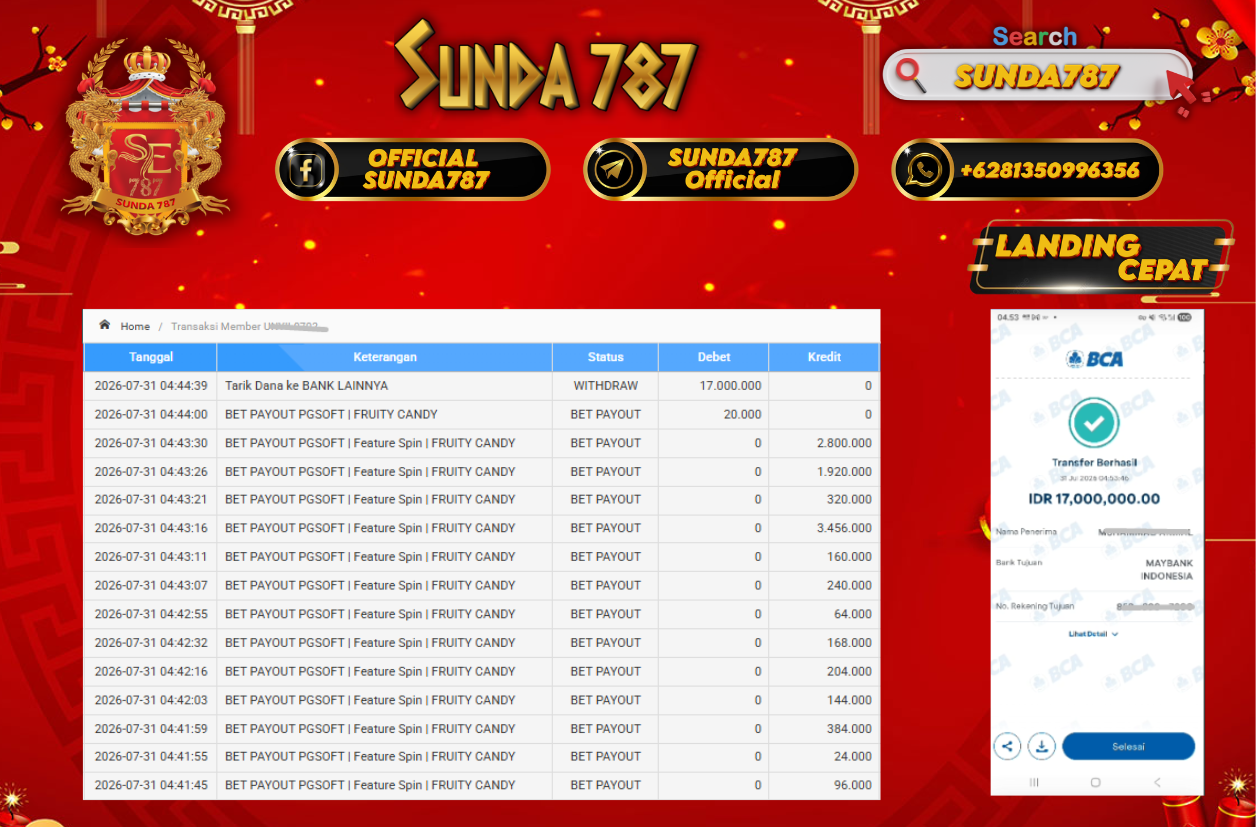Click date 2026-07-31 04:44:39

151,385
